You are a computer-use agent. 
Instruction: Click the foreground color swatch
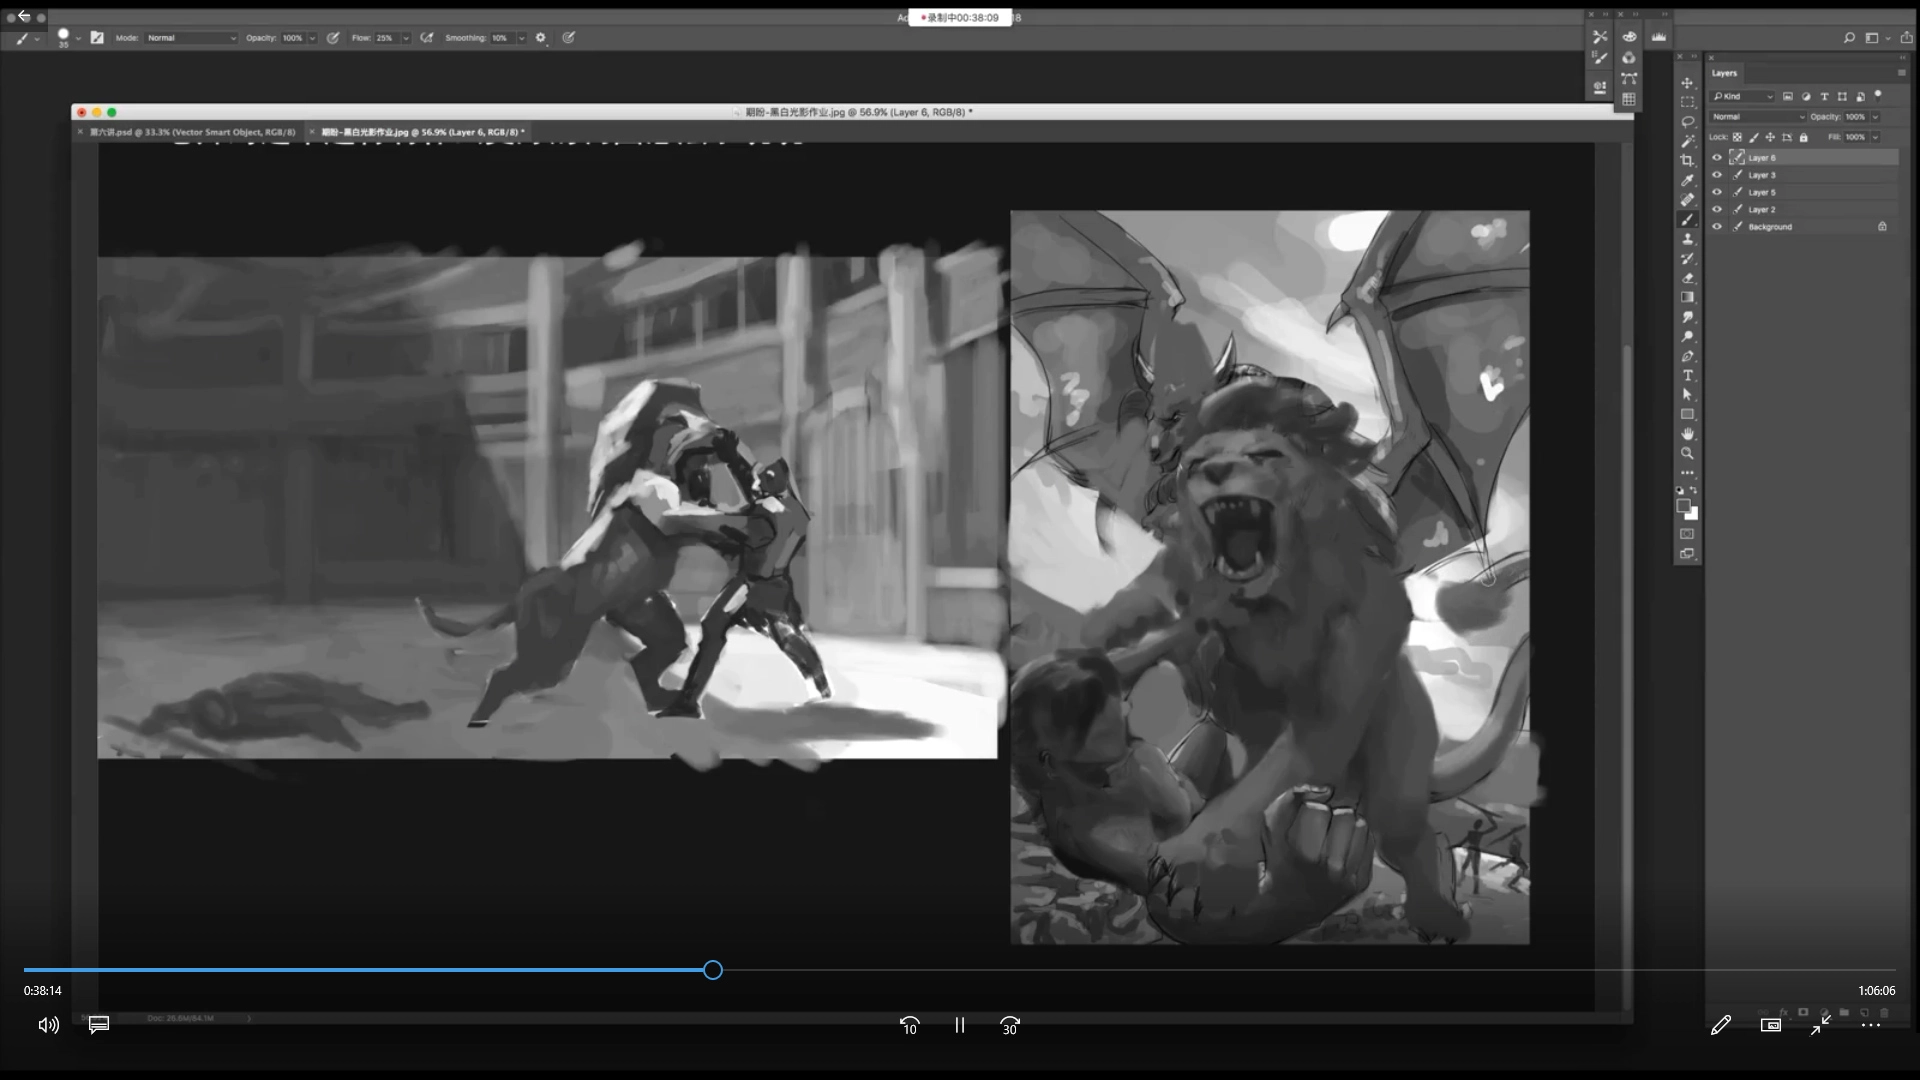coord(1683,506)
